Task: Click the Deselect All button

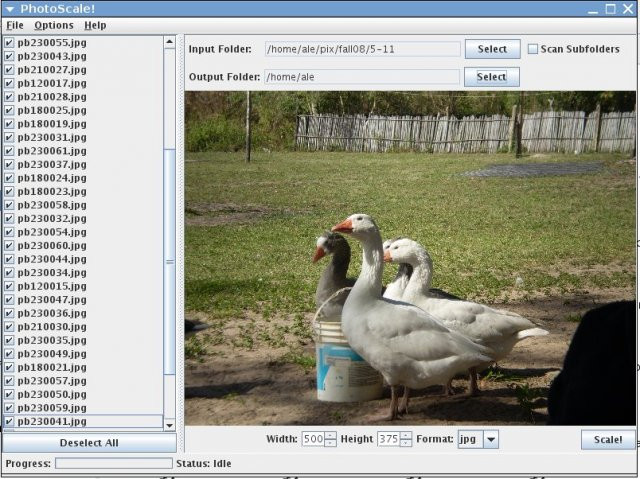Action: pyautogui.click(x=89, y=443)
